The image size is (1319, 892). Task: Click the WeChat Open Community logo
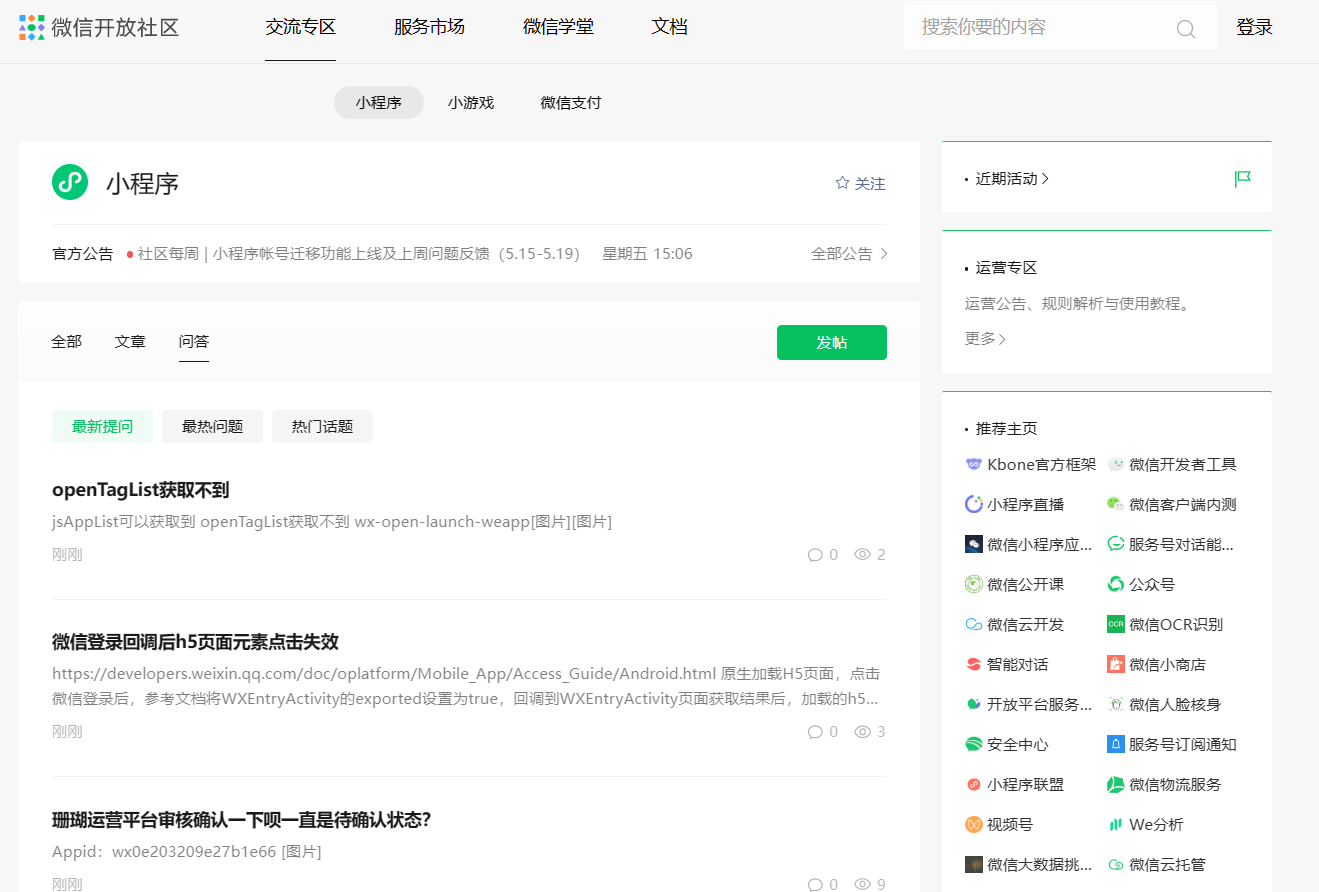[98, 27]
